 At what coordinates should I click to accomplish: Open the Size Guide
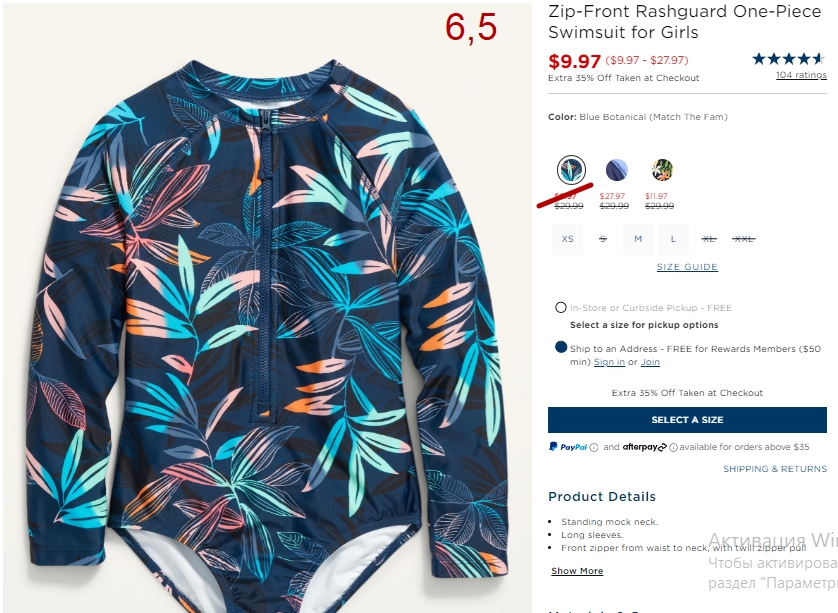687,267
